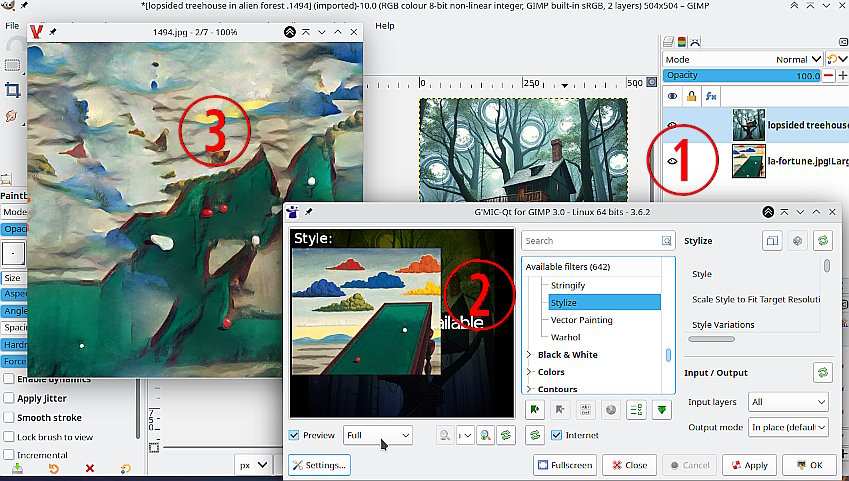Click the lopsided treehouse layer thumbnail
Image resolution: width=849 pixels, height=481 pixels.
point(748,125)
